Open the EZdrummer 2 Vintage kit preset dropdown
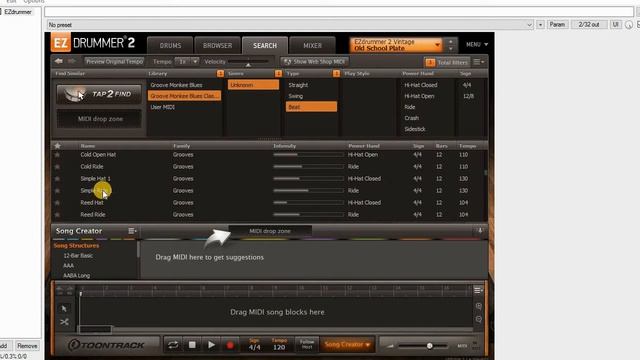Image resolution: width=640 pixels, height=360 pixels. (396, 45)
